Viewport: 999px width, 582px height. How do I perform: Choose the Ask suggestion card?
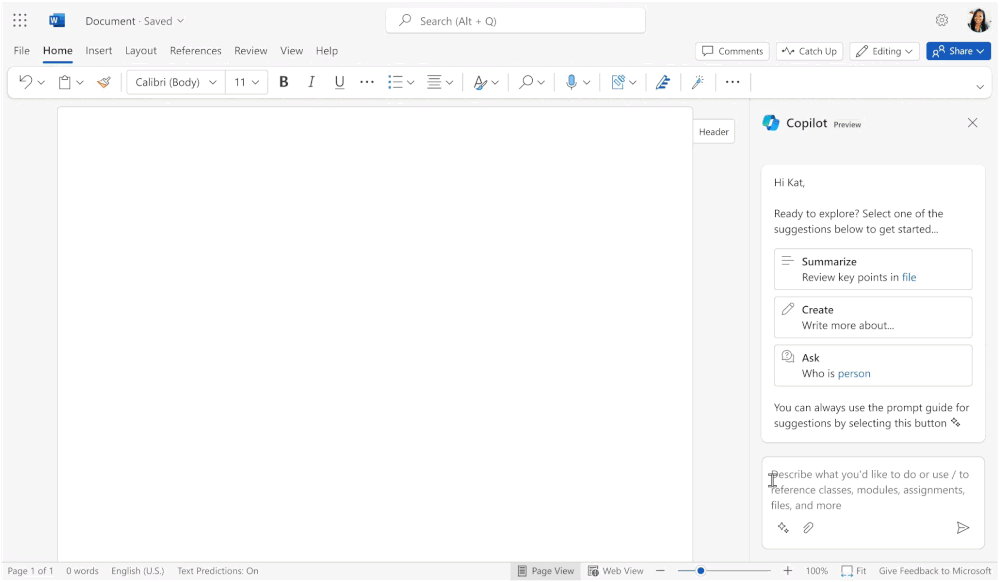[x=873, y=365]
